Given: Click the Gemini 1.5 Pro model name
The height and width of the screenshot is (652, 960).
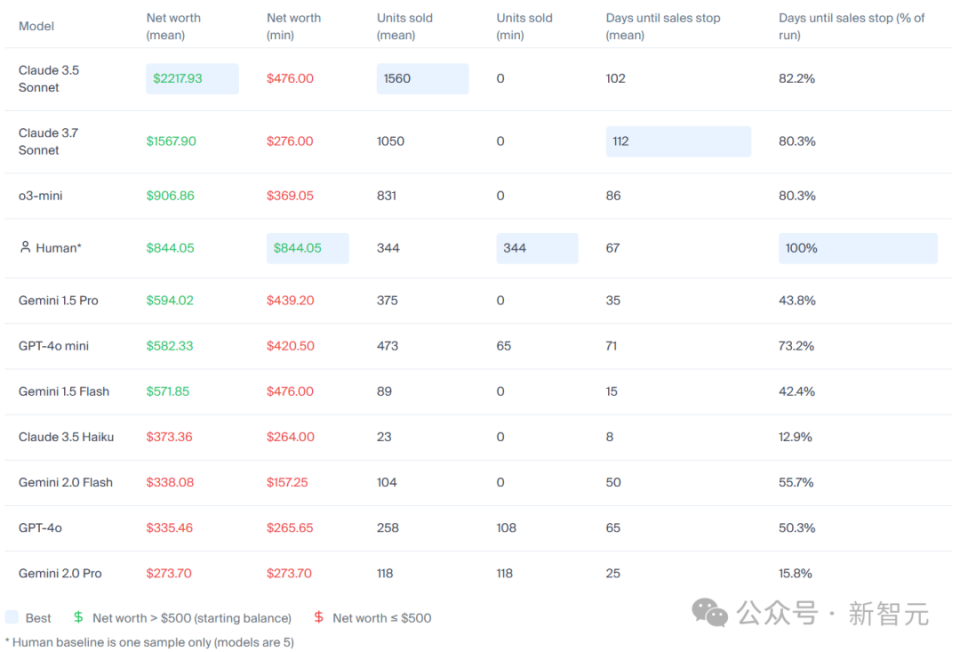Looking at the screenshot, I should click(x=58, y=301).
